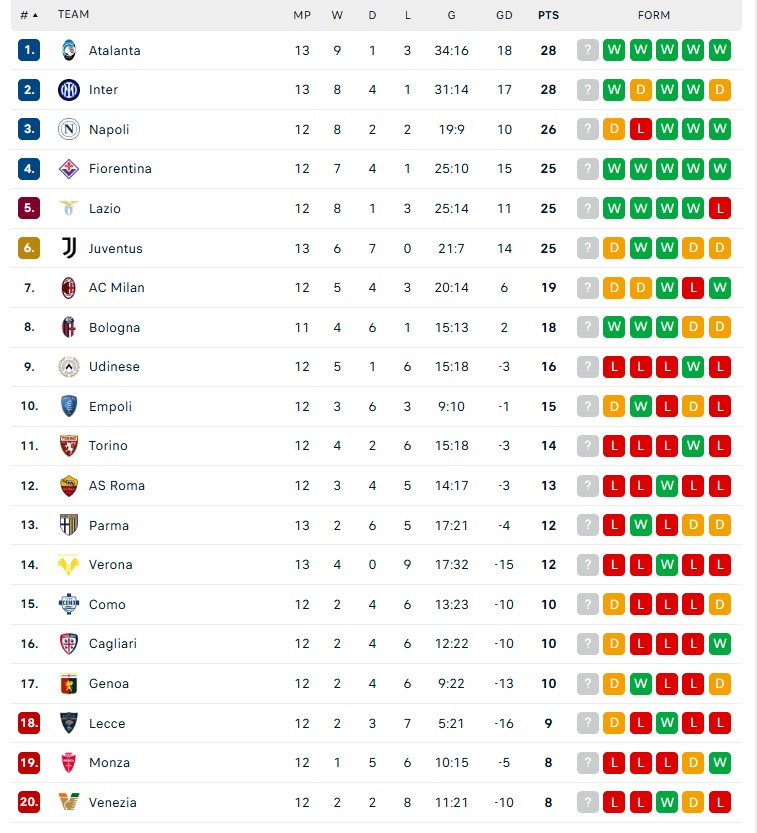The width and height of the screenshot is (757, 833).
Task: Click Lazio's red L latest form badge
Action: pyautogui.click(x=720, y=208)
